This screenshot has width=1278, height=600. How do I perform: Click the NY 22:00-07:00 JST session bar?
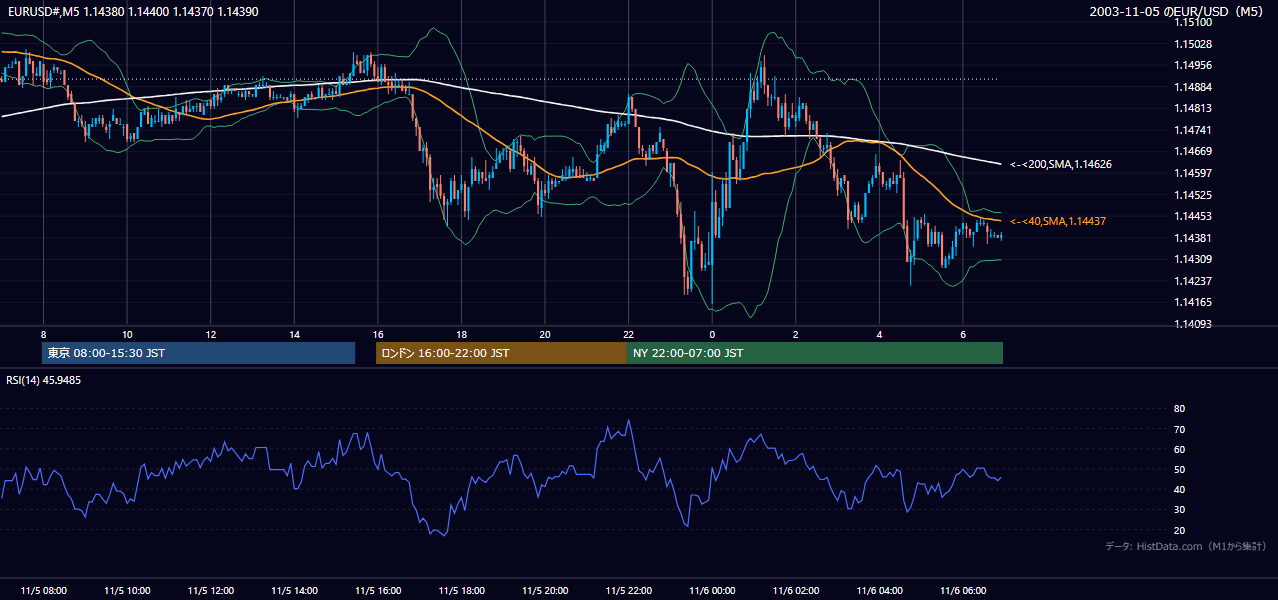point(815,353)
